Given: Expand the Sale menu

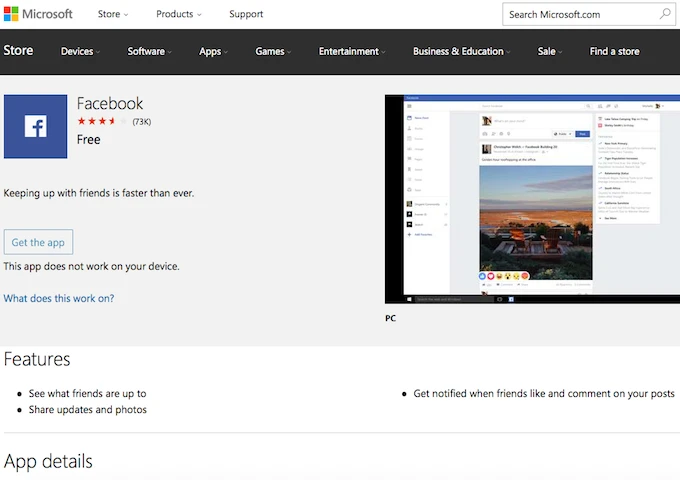Looking at the screenshot, I should [x=549, y=51].
